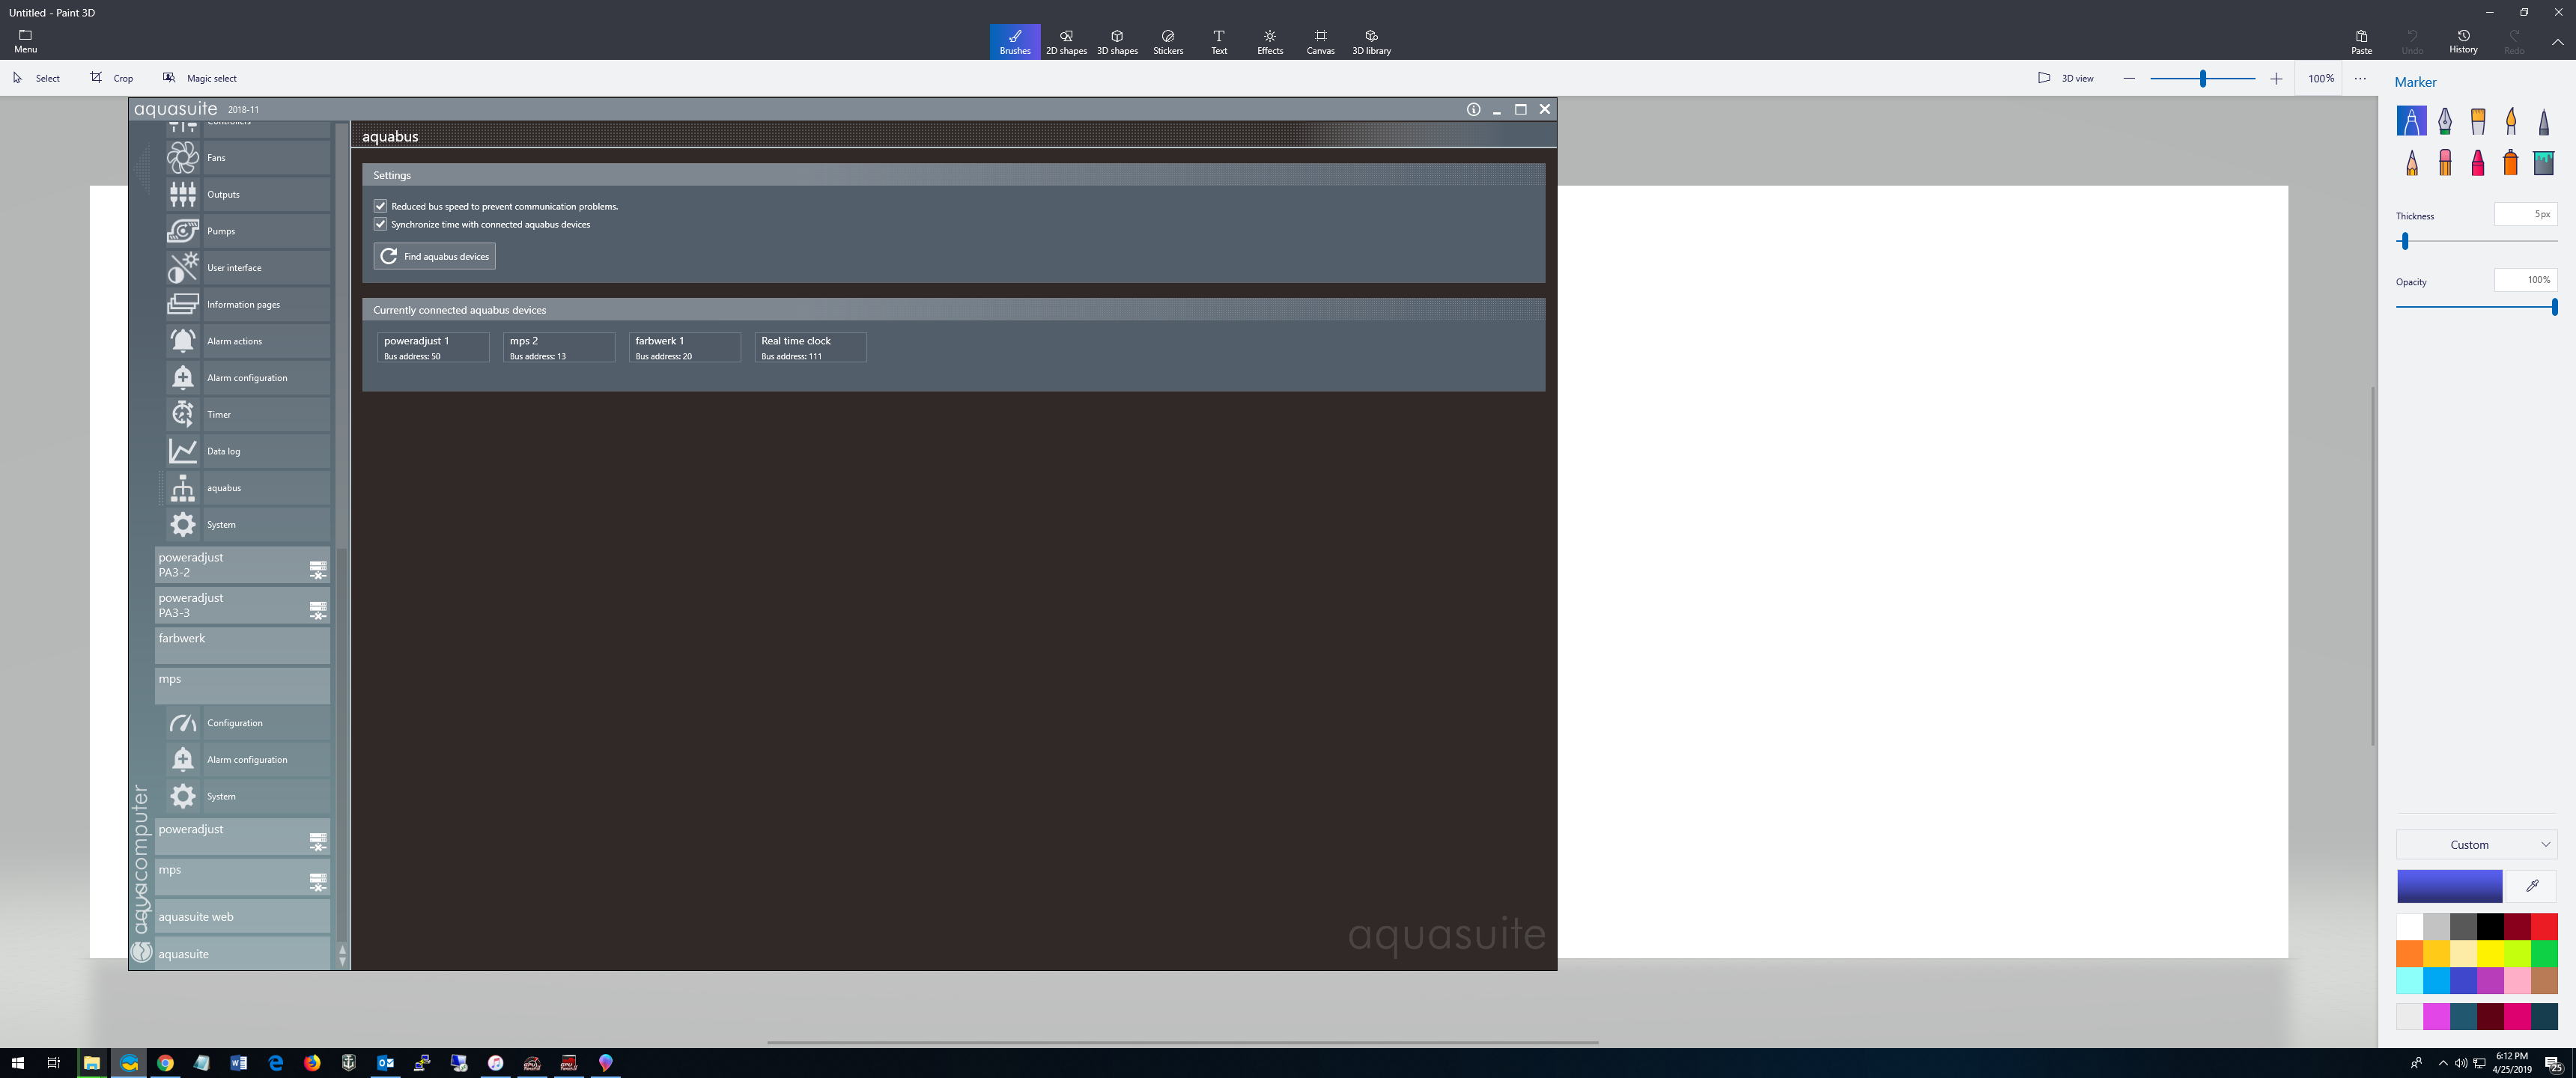The height and width of the screenshot is (1078, 2576).
Task: Click the Find aquabus devices button
Action: tap(434, 256)
